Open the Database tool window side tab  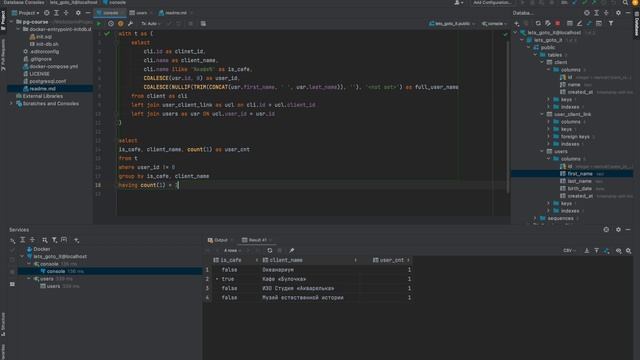tap(636, 24)
